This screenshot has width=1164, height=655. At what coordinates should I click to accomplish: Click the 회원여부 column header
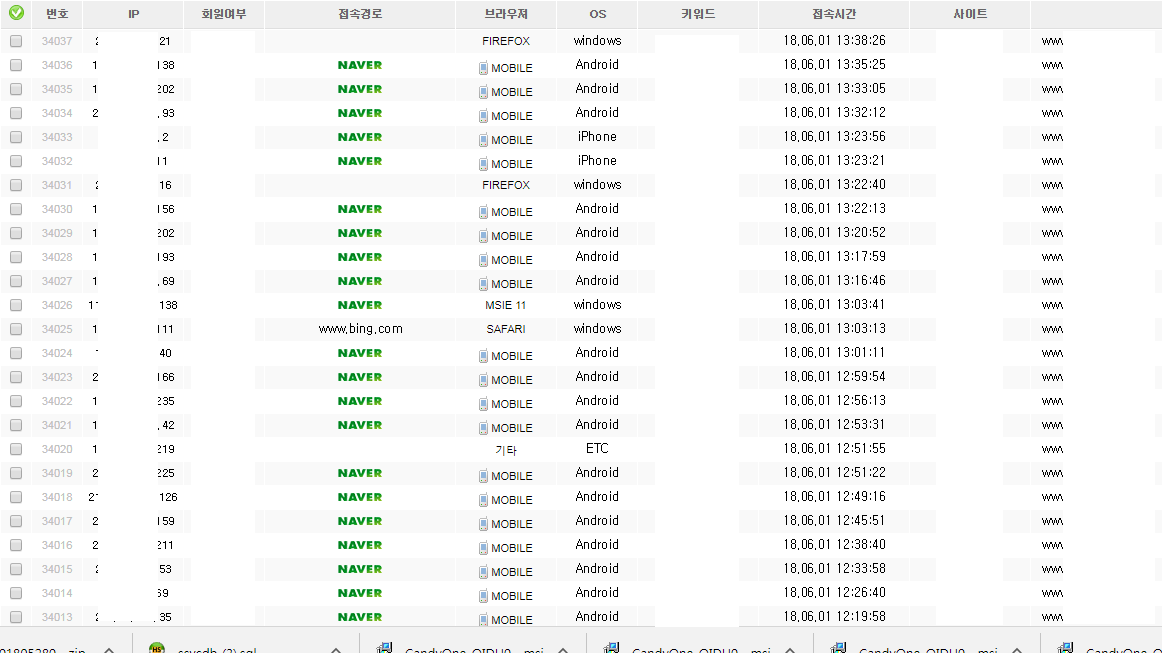click(223, 14)
